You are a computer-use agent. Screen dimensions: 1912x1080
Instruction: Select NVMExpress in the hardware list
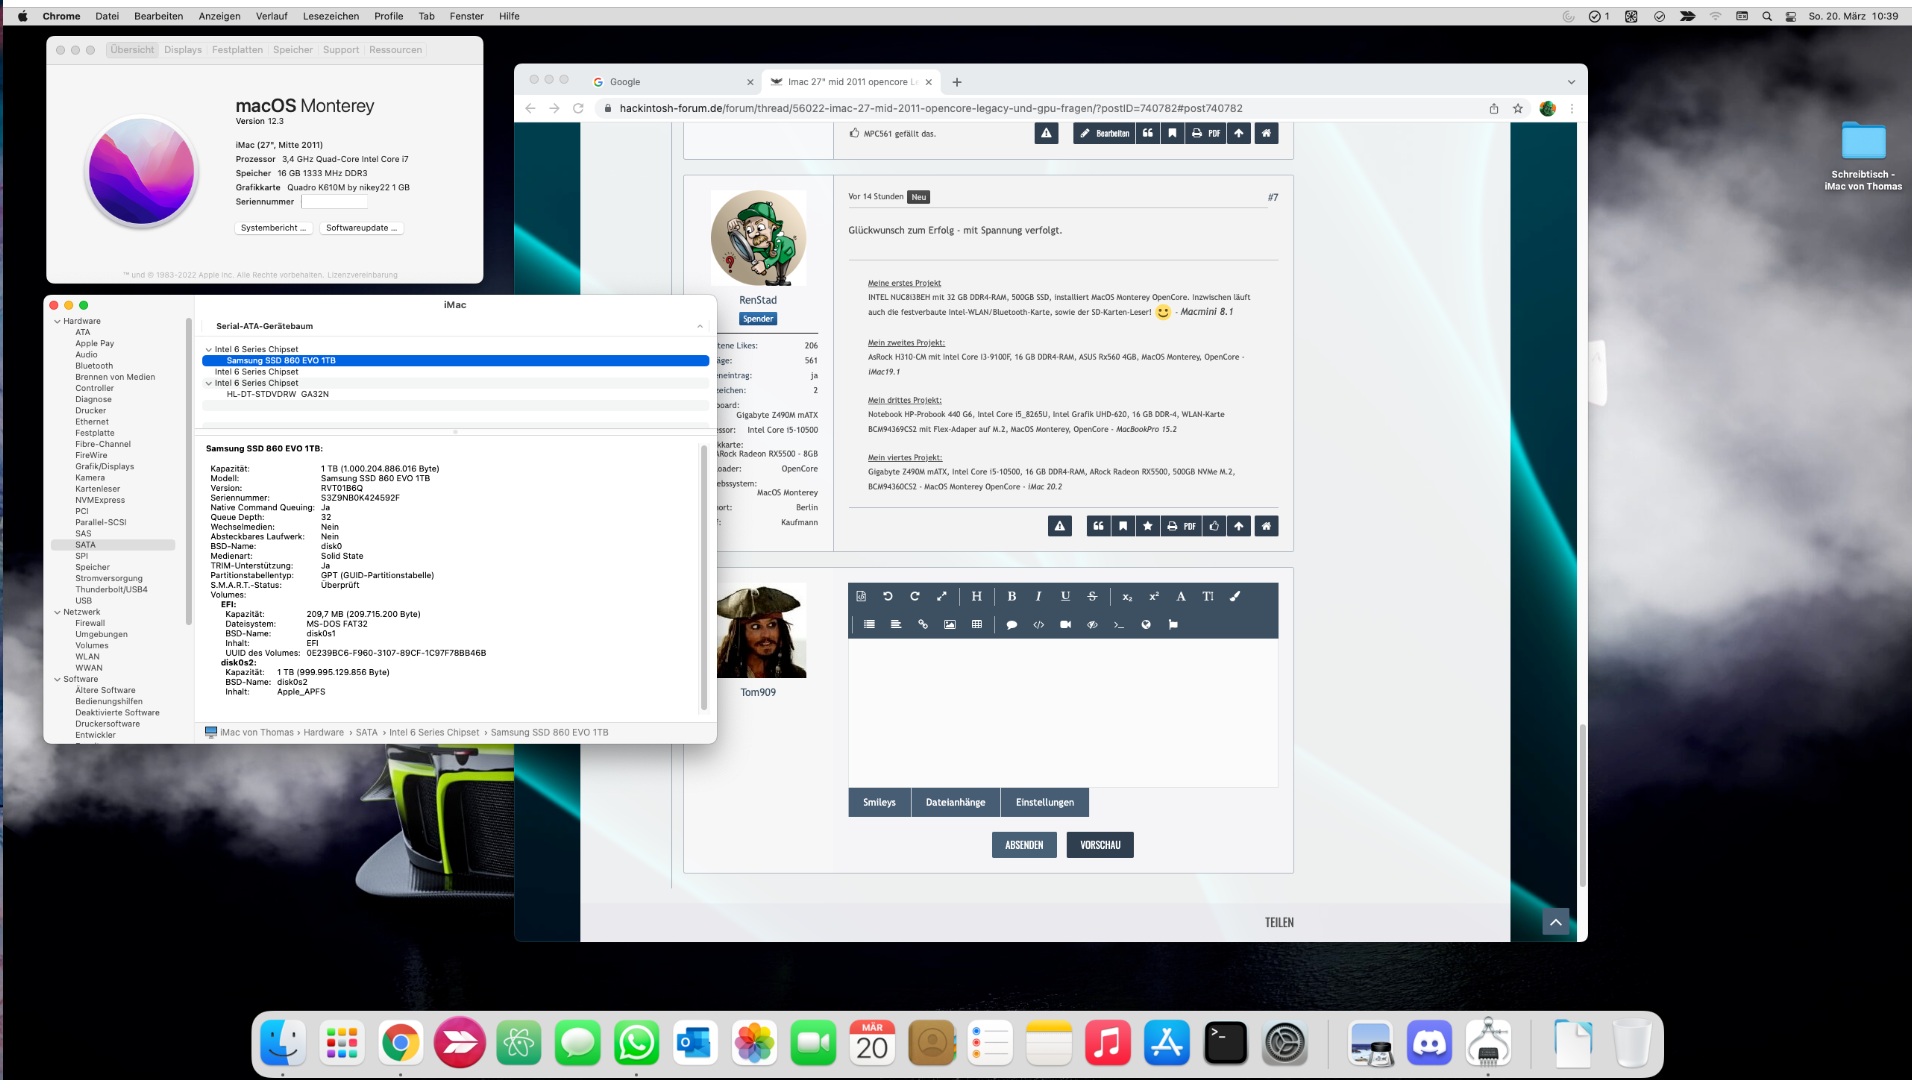(100, 501)
